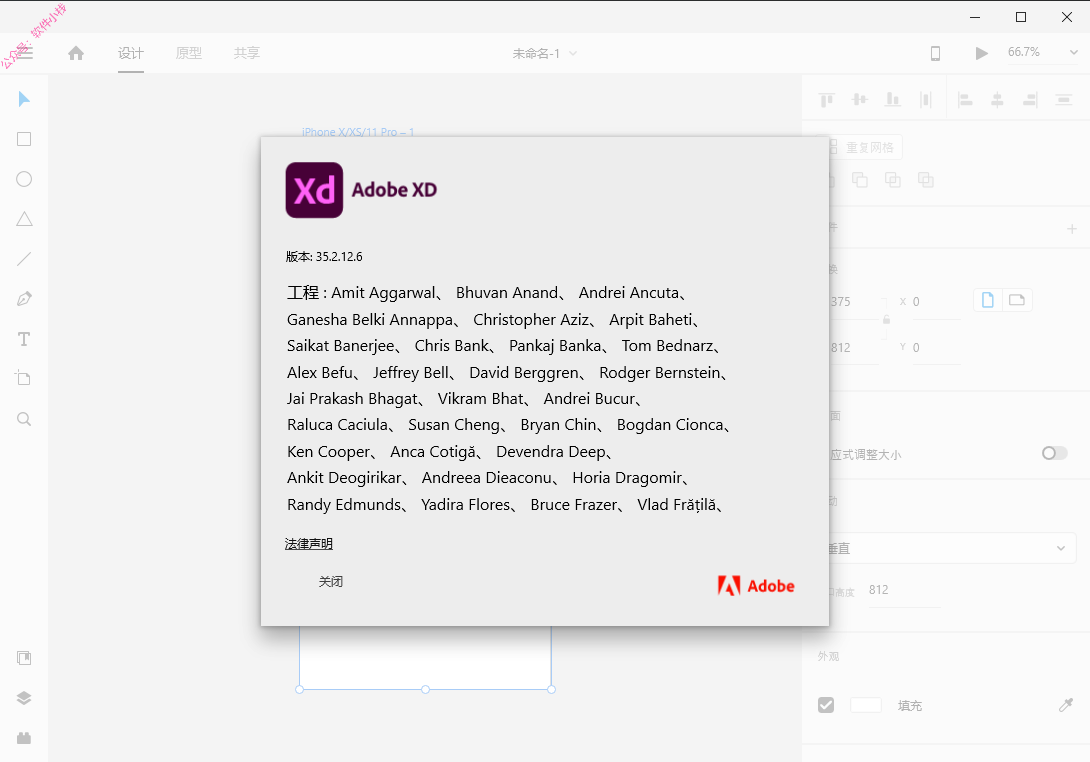The height and width of the screenshot is (762, 1090).
Task: Click the subtract boolean operation icon
Action: pyautogui.click(x=860, y=180)
